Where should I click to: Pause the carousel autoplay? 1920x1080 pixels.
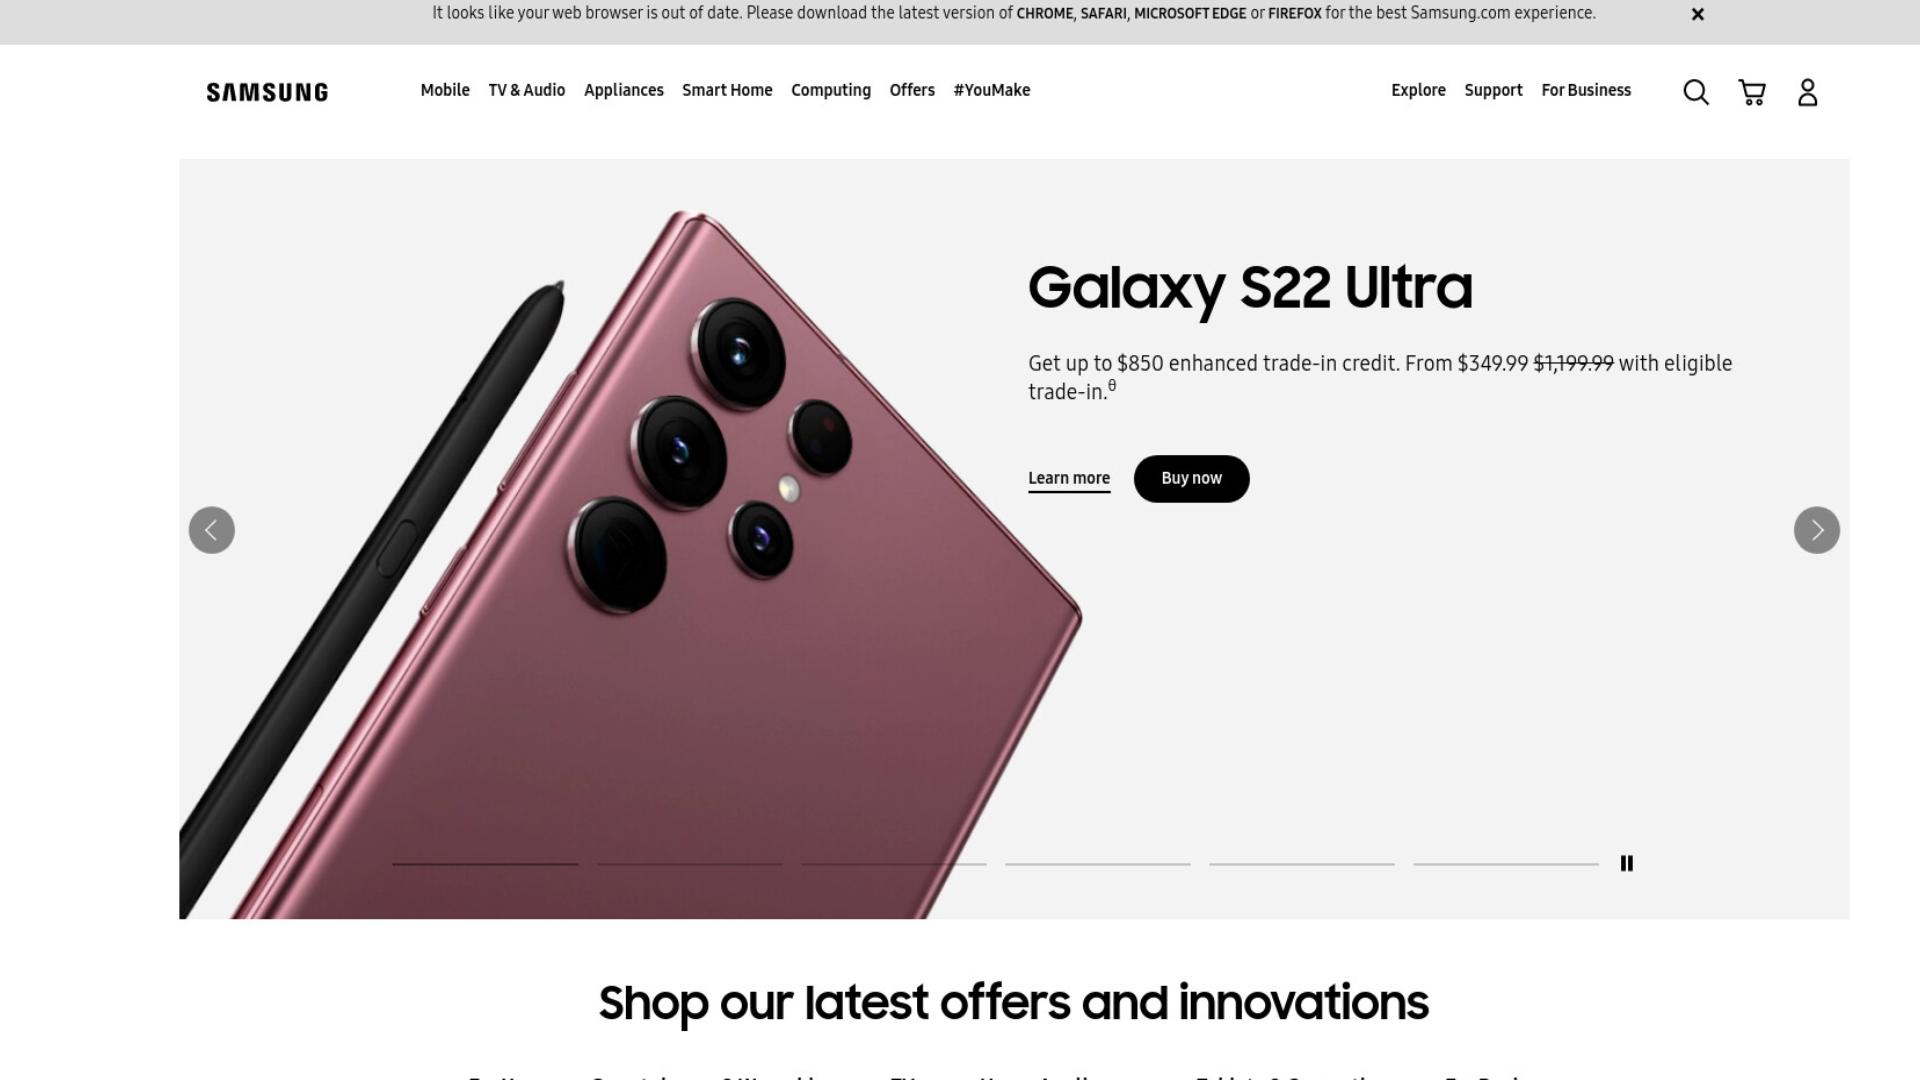[x=1626, y=863]
